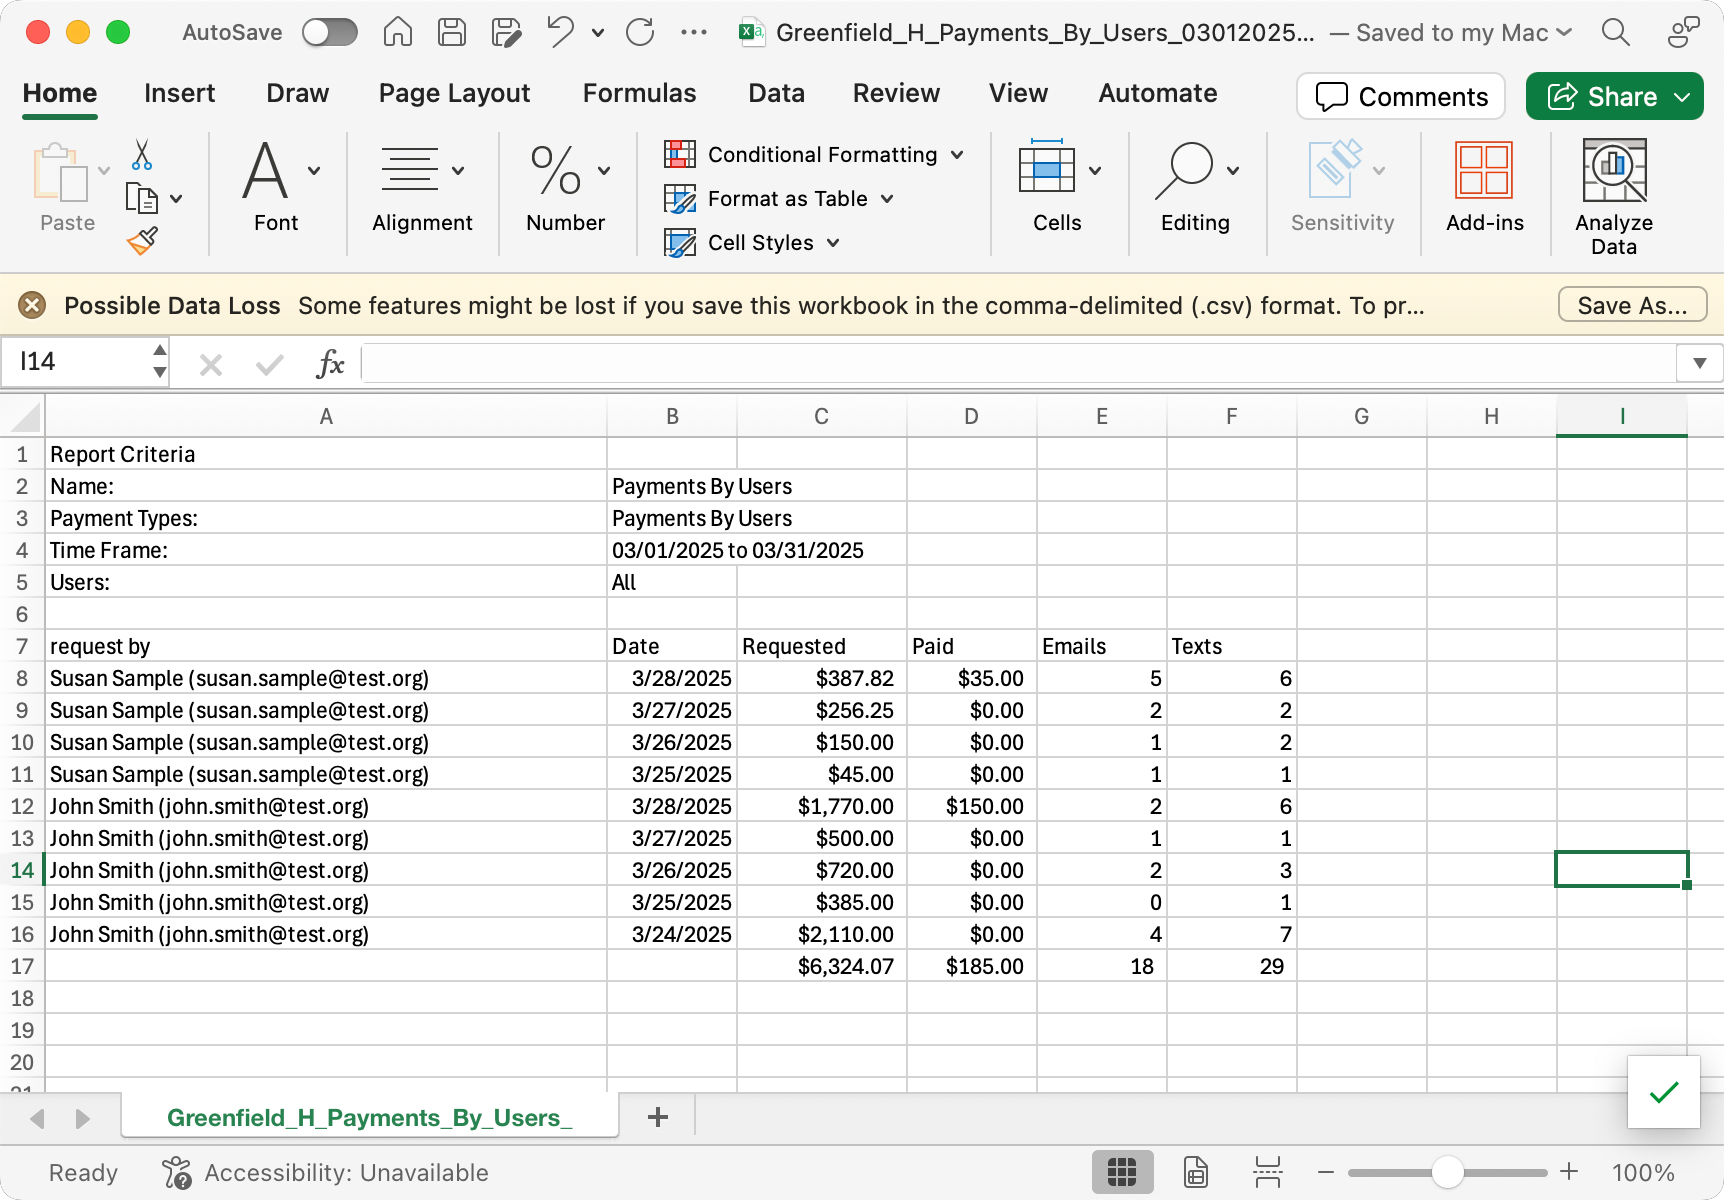Switch to Normal grid view
Viewport: 1724px width, 1200px height.
pos(1122,1172)
